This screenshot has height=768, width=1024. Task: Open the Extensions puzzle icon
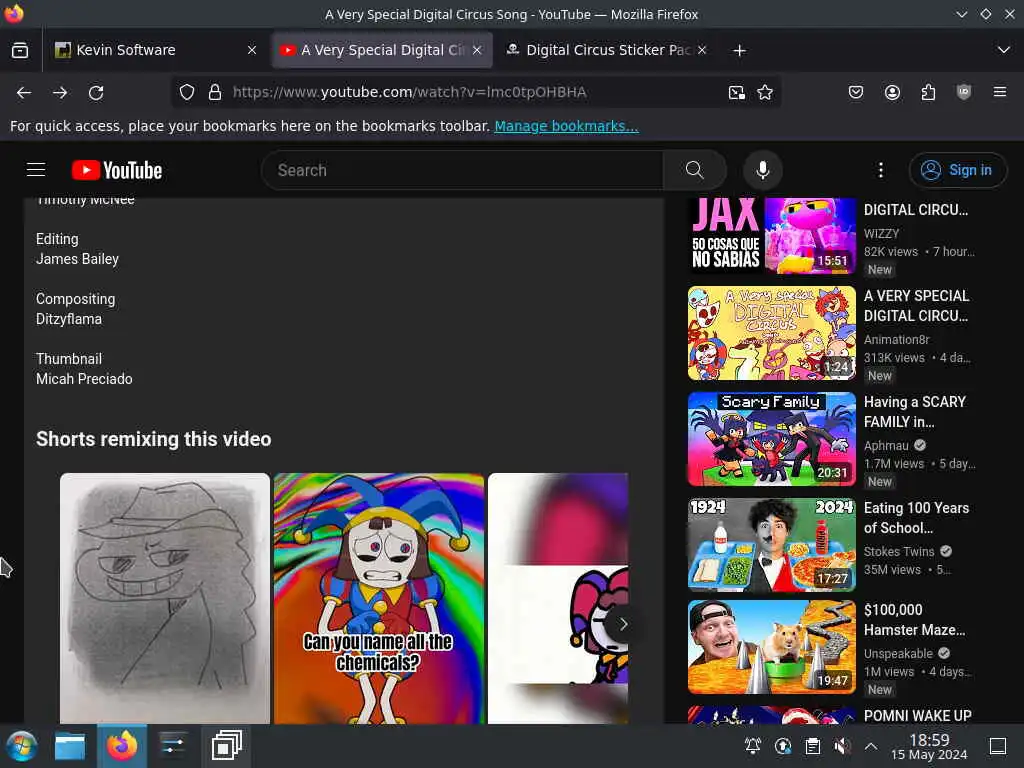(928, 92)
